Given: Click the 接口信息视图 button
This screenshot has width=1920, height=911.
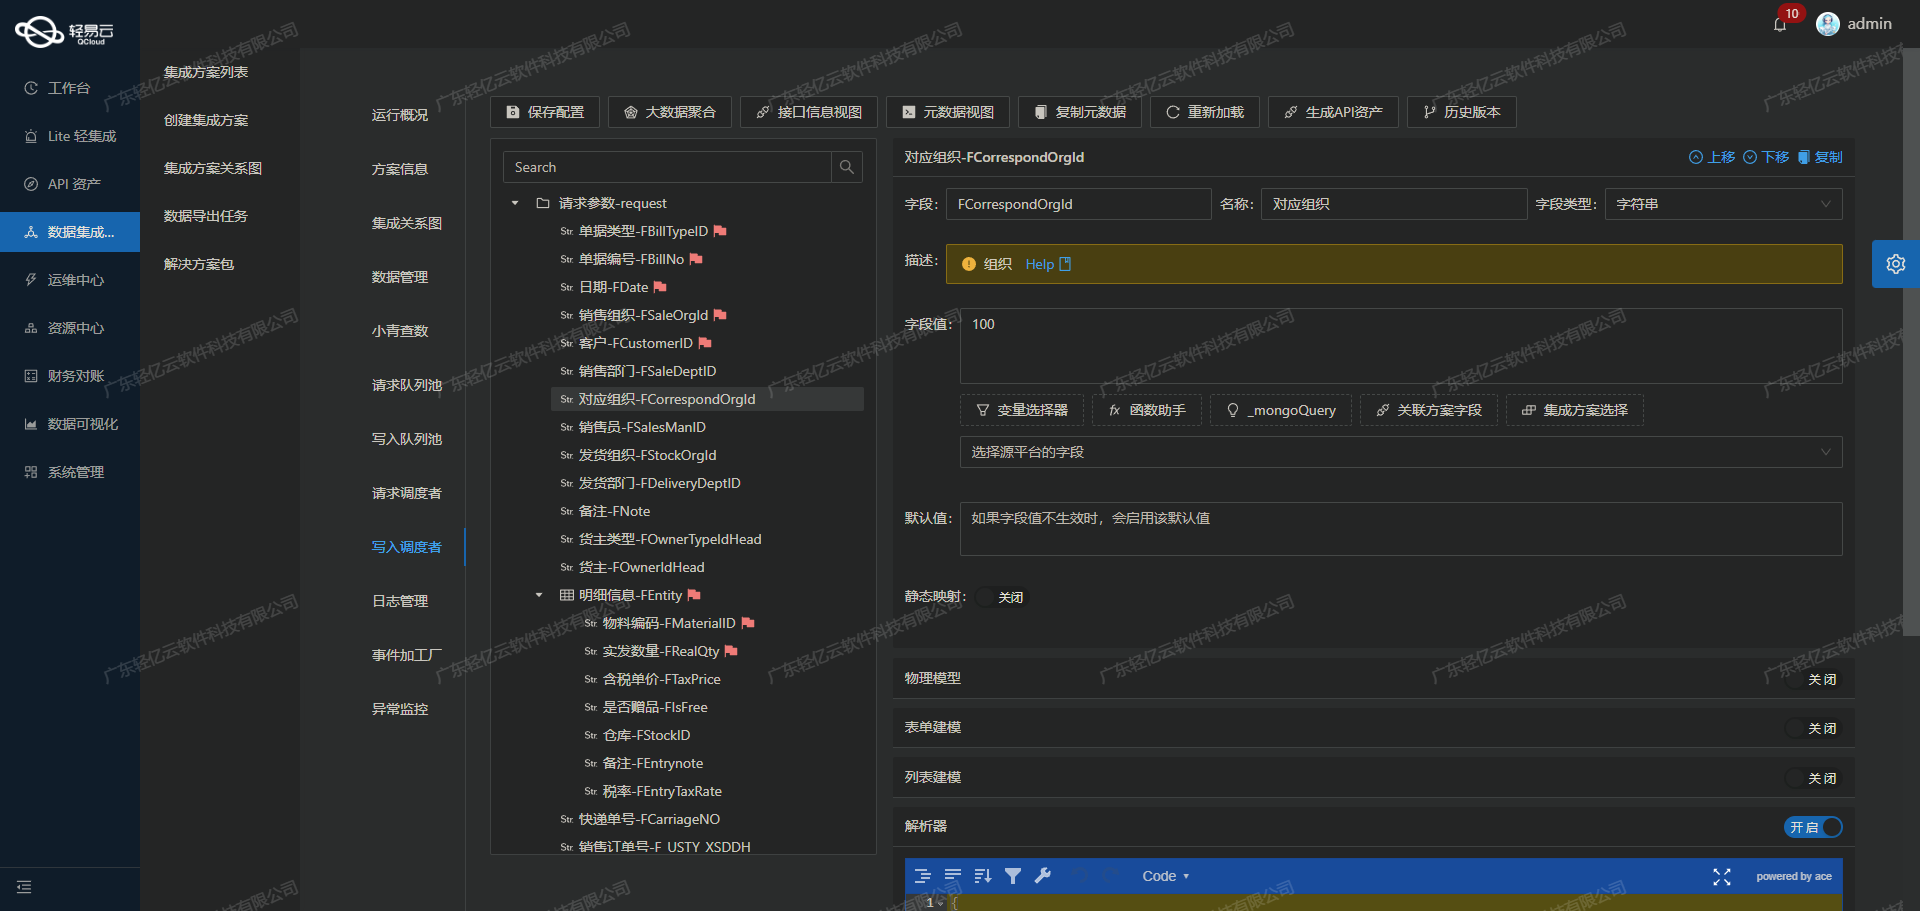Looking at the screenshot, I should 809,112.
